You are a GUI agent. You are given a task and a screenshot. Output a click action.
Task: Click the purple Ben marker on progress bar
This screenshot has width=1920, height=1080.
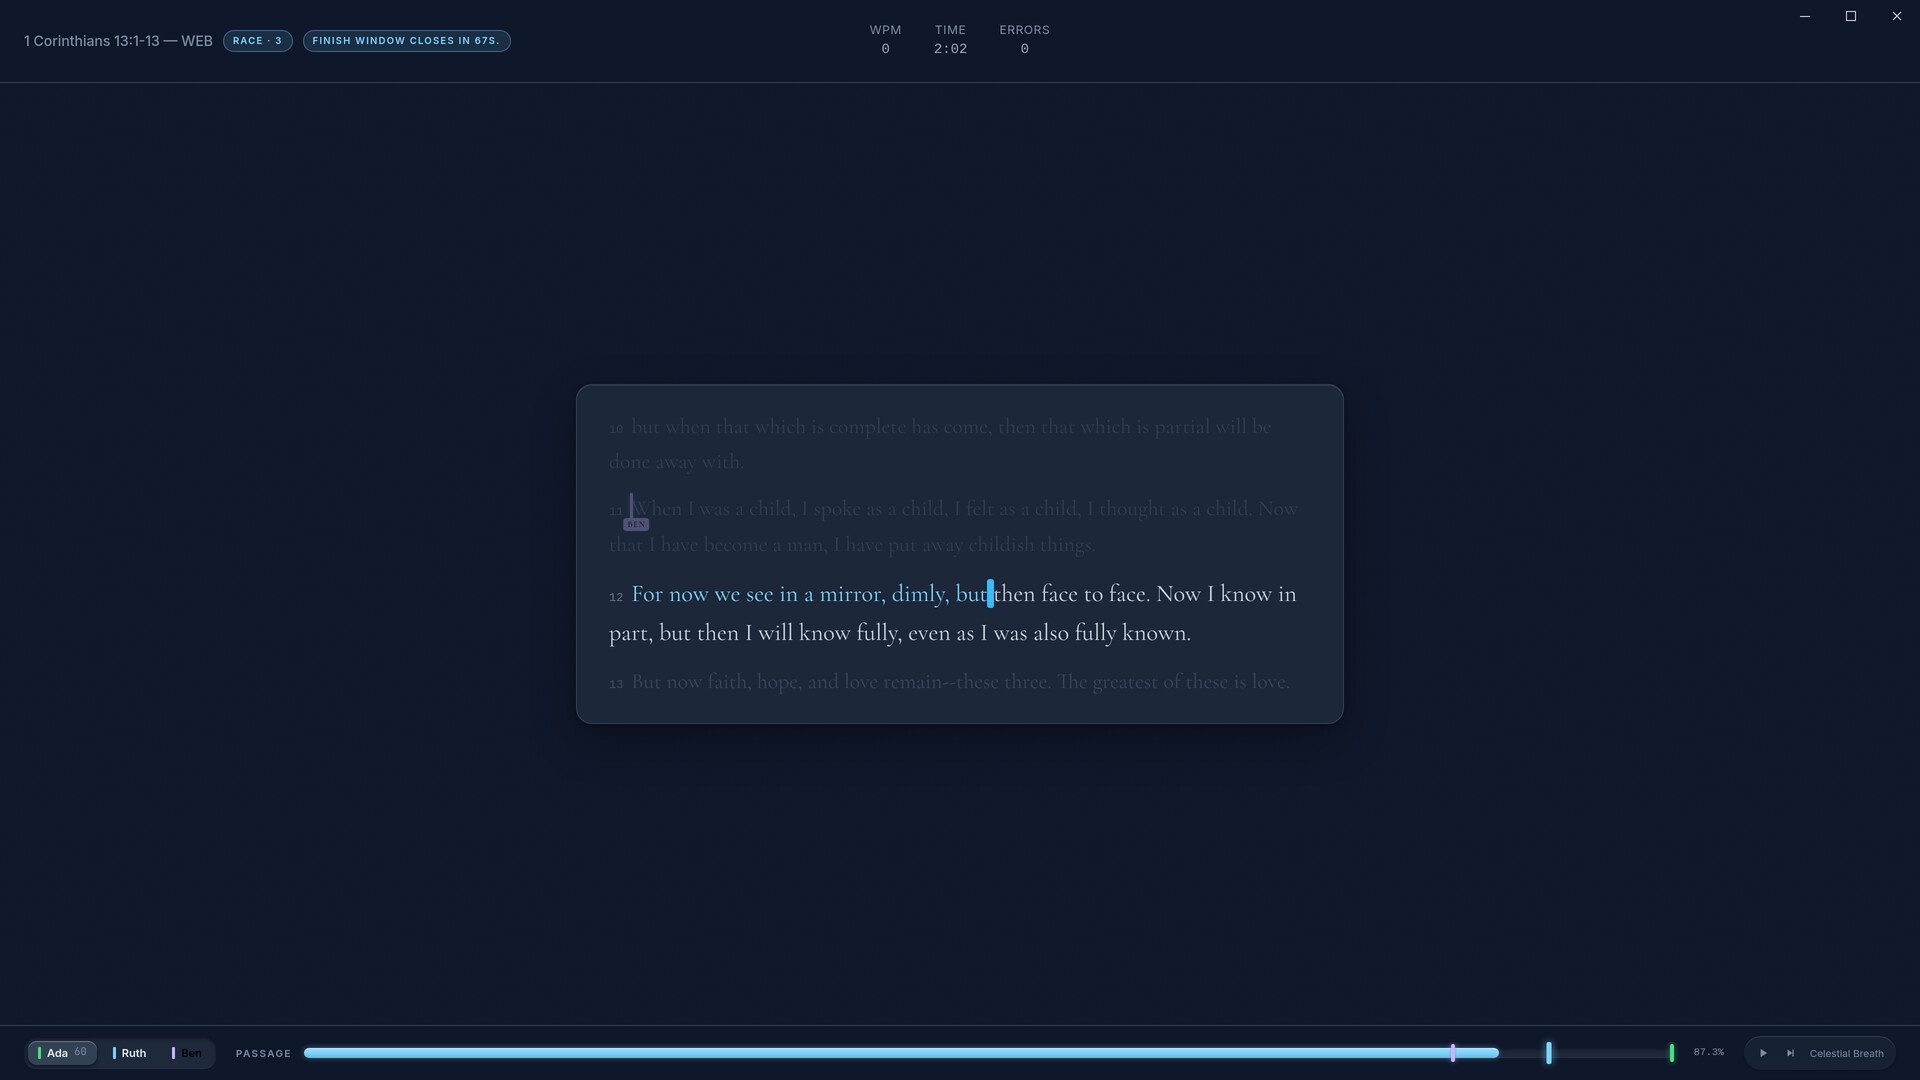pyautogui.click(x=1453, y=1053)
